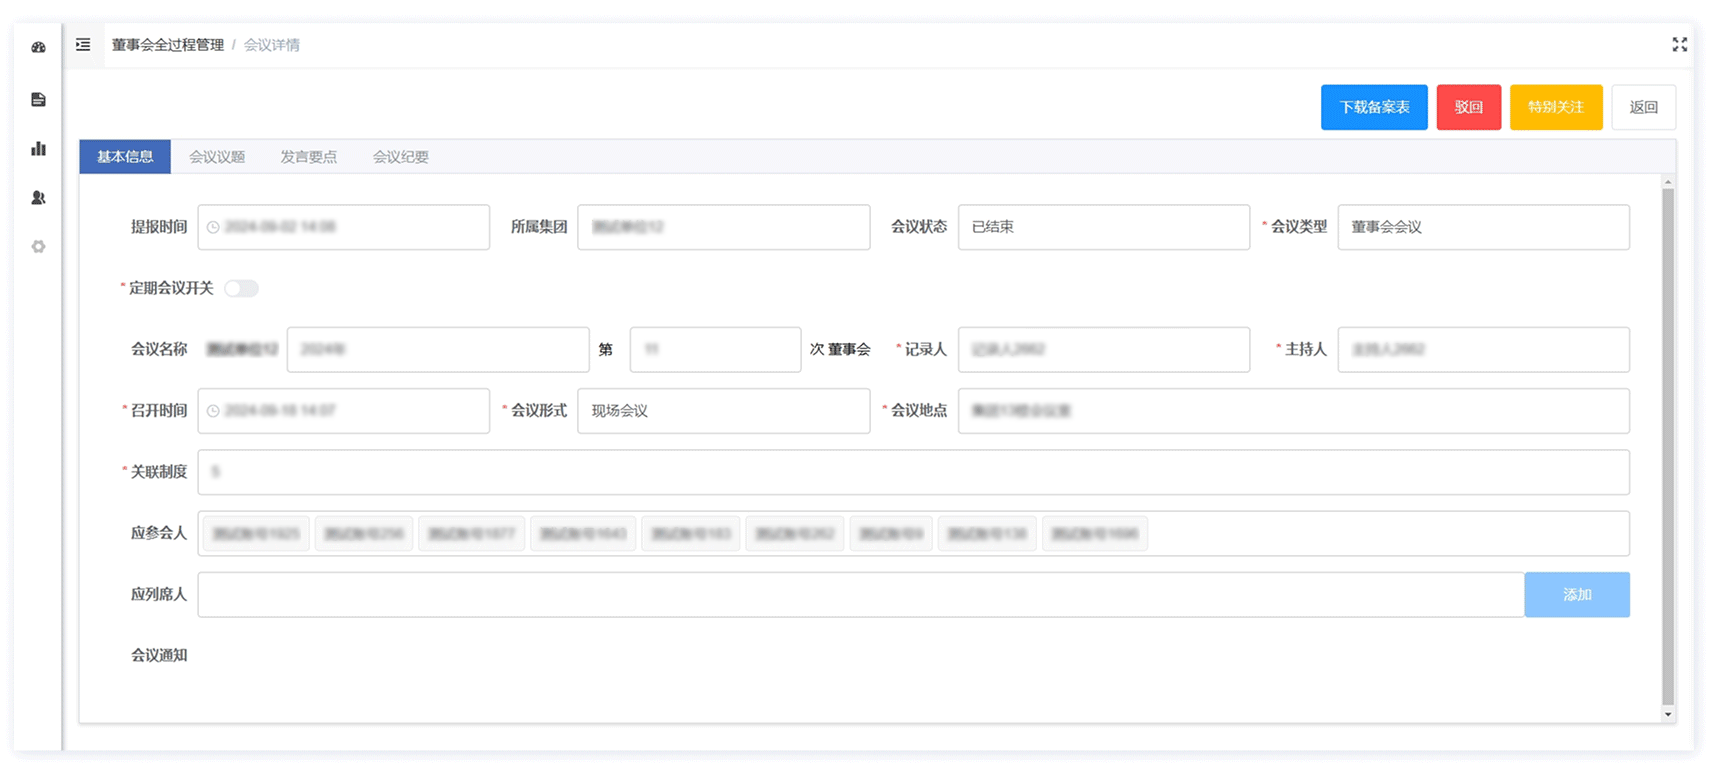
Task: Switch to the 会议纪要 tab
Action: point(401,157)
